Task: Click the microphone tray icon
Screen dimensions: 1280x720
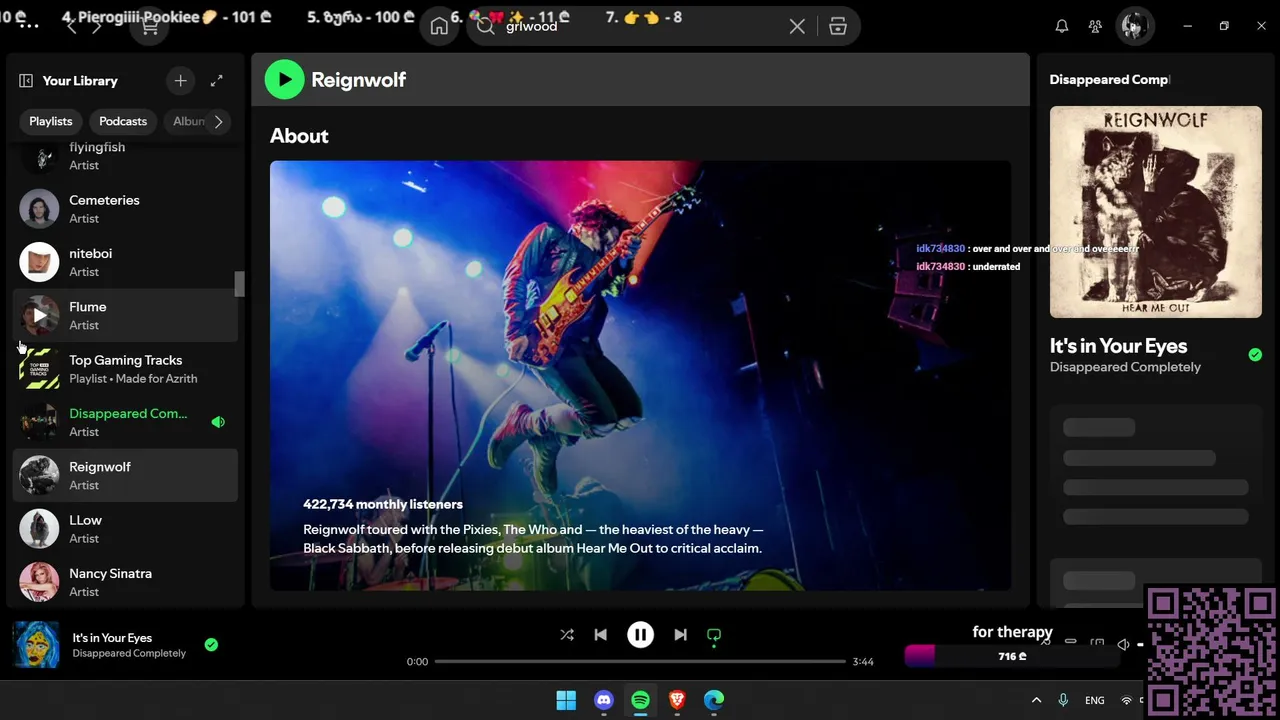Action: click(x=1063, y=700)
